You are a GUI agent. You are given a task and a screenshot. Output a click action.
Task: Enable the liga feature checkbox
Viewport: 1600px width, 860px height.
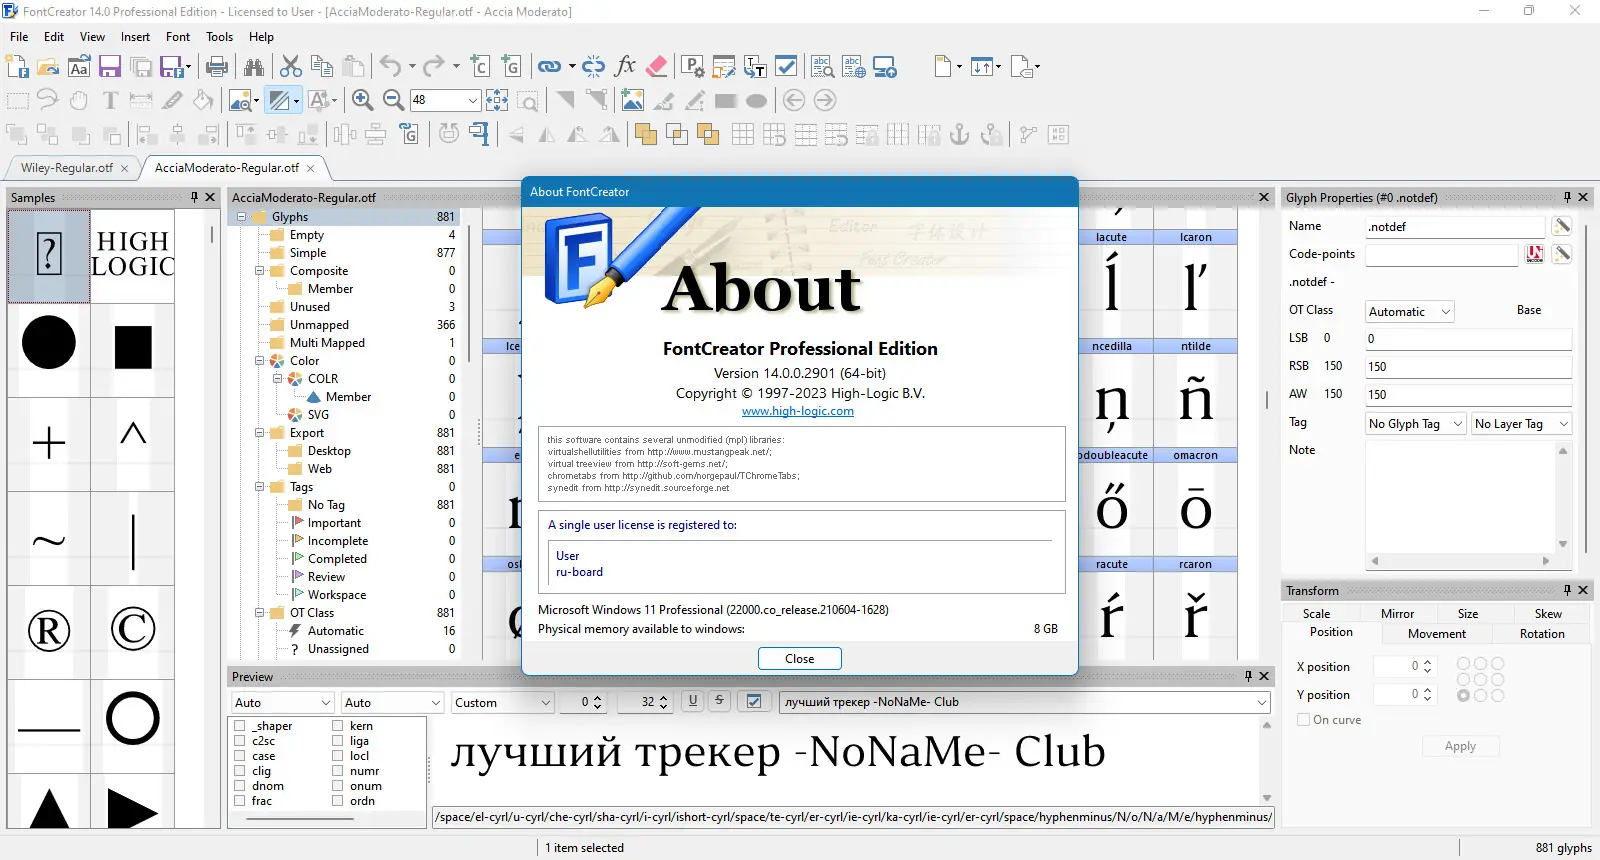(x=338, y=741)
